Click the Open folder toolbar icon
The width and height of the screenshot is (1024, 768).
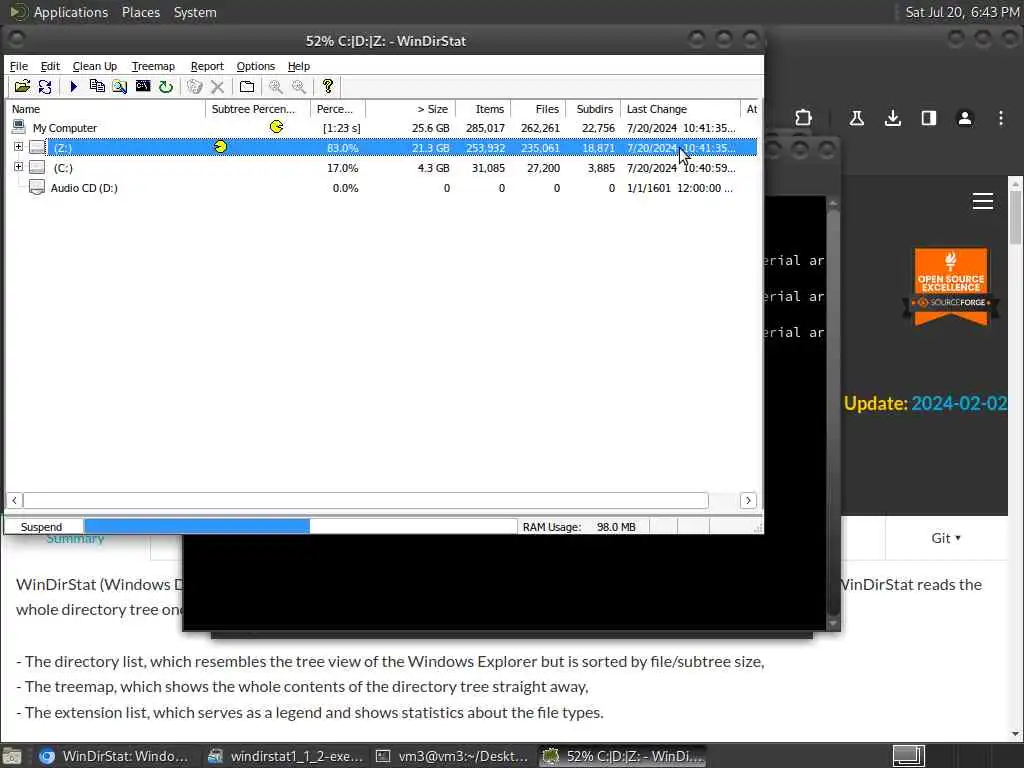click(22, 86)
